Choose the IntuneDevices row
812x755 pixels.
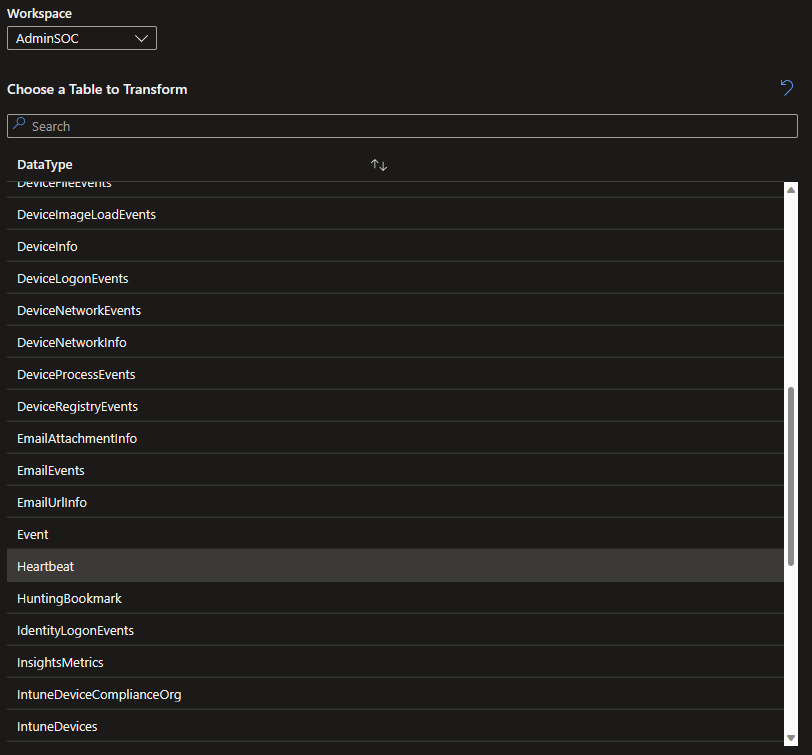(x=395, y=727)
